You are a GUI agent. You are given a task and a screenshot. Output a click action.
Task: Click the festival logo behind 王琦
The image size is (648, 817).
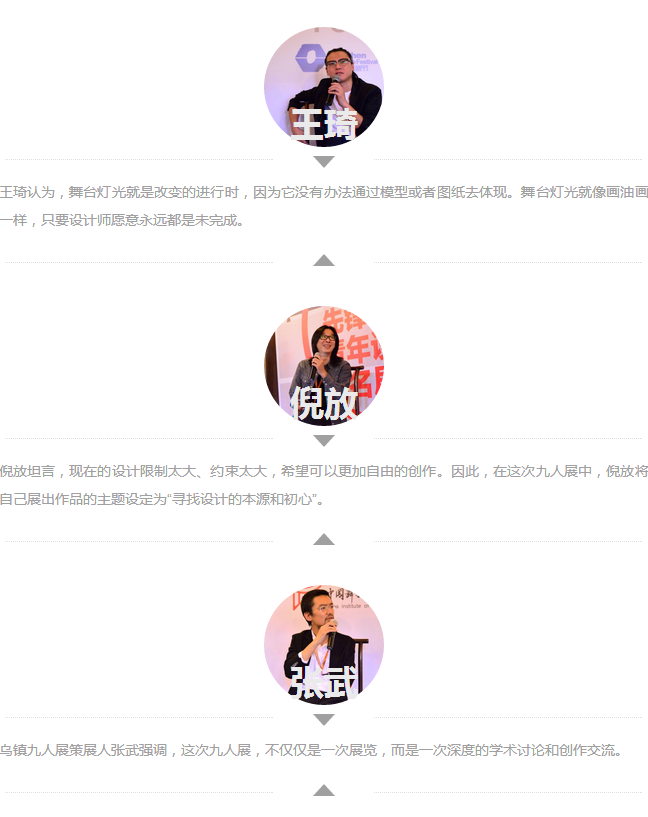coord(310,57)
